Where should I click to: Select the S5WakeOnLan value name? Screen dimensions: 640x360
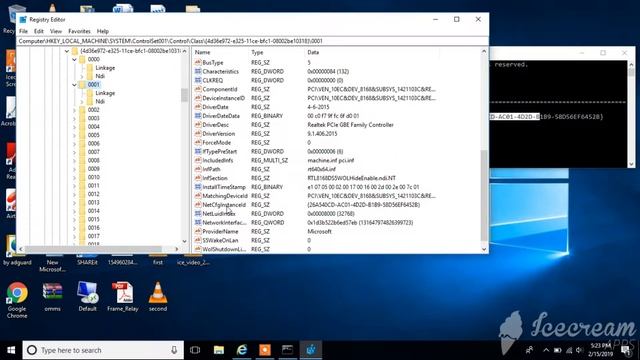tap(220, 240)
